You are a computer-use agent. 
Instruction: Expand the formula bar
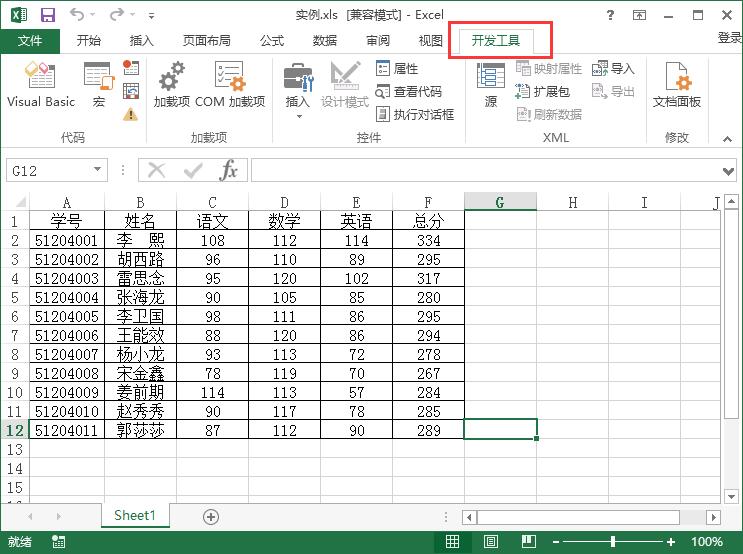pyautogui.click(x=729, y=170)
